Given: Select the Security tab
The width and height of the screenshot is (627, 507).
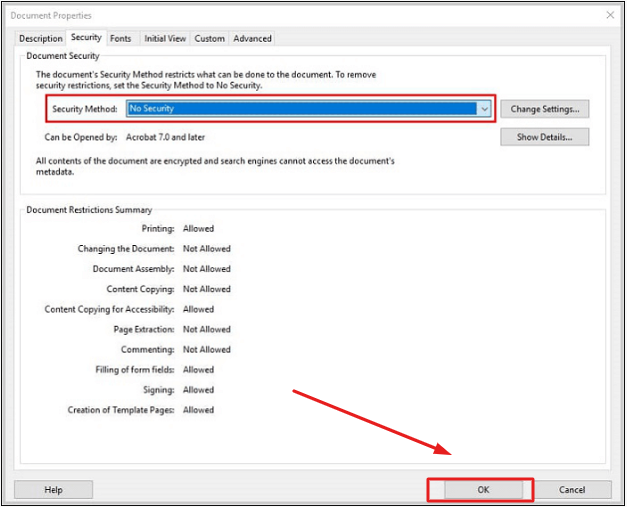Looking at the screenshot, I should pyautogui.click(x=86, y=37).
